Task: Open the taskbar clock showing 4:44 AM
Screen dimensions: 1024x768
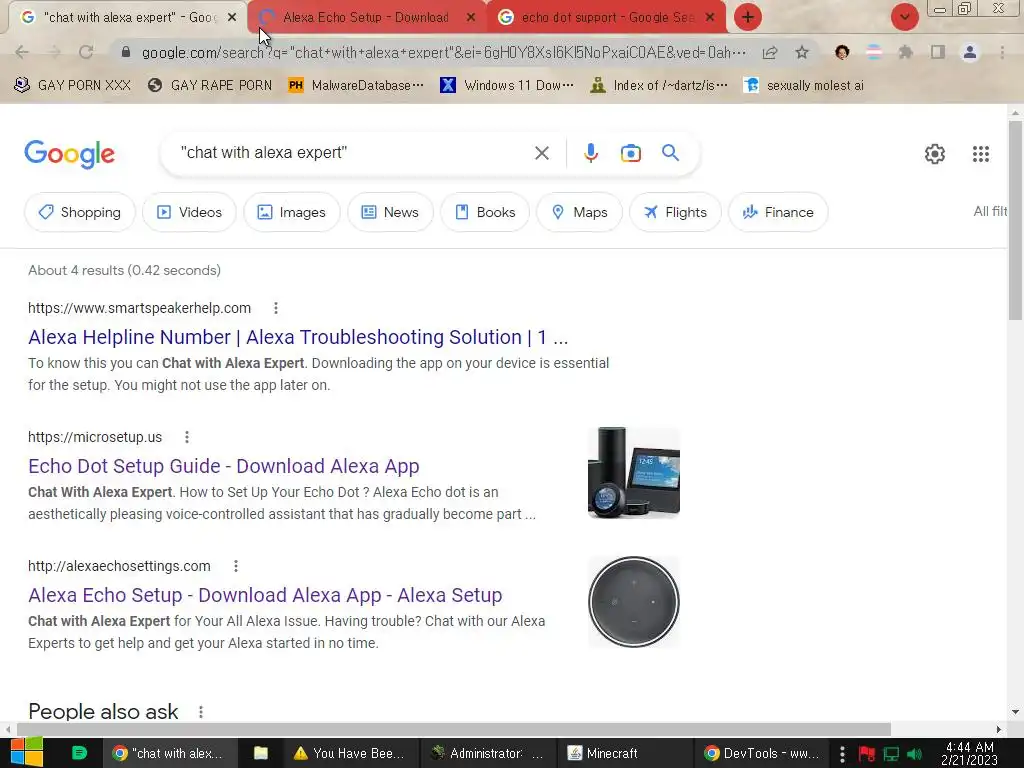Action: [x=969, y=753]
